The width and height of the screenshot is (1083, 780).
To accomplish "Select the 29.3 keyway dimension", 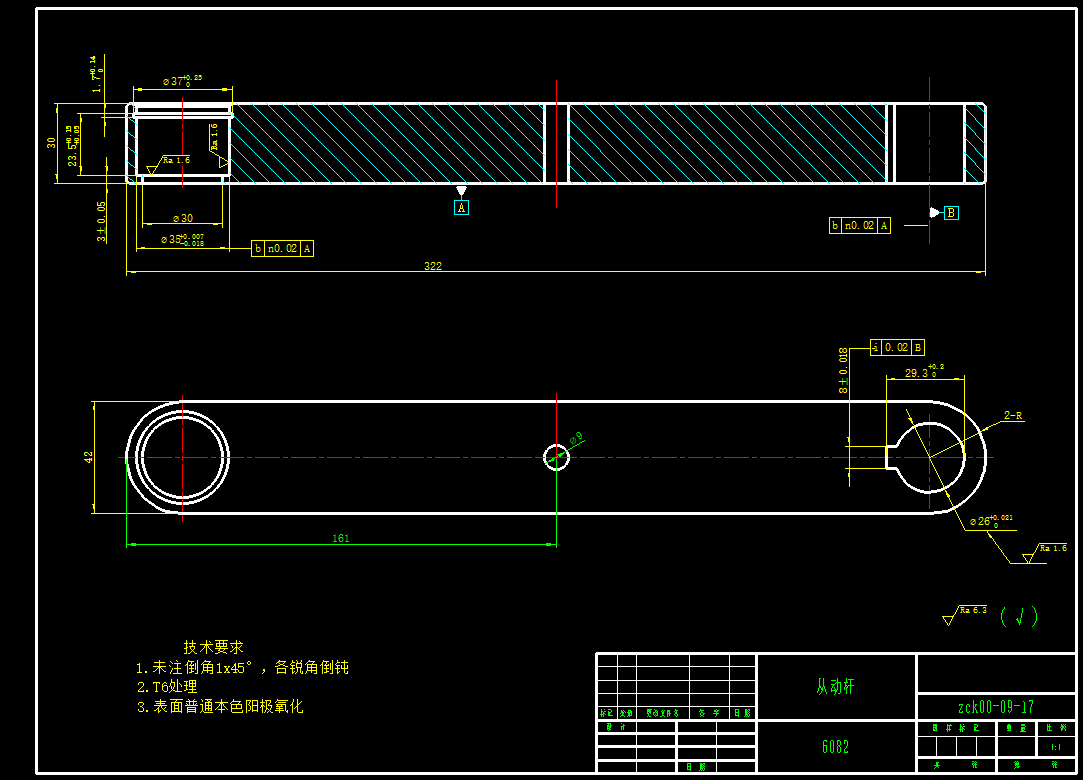I will click(x=924, y=372).
